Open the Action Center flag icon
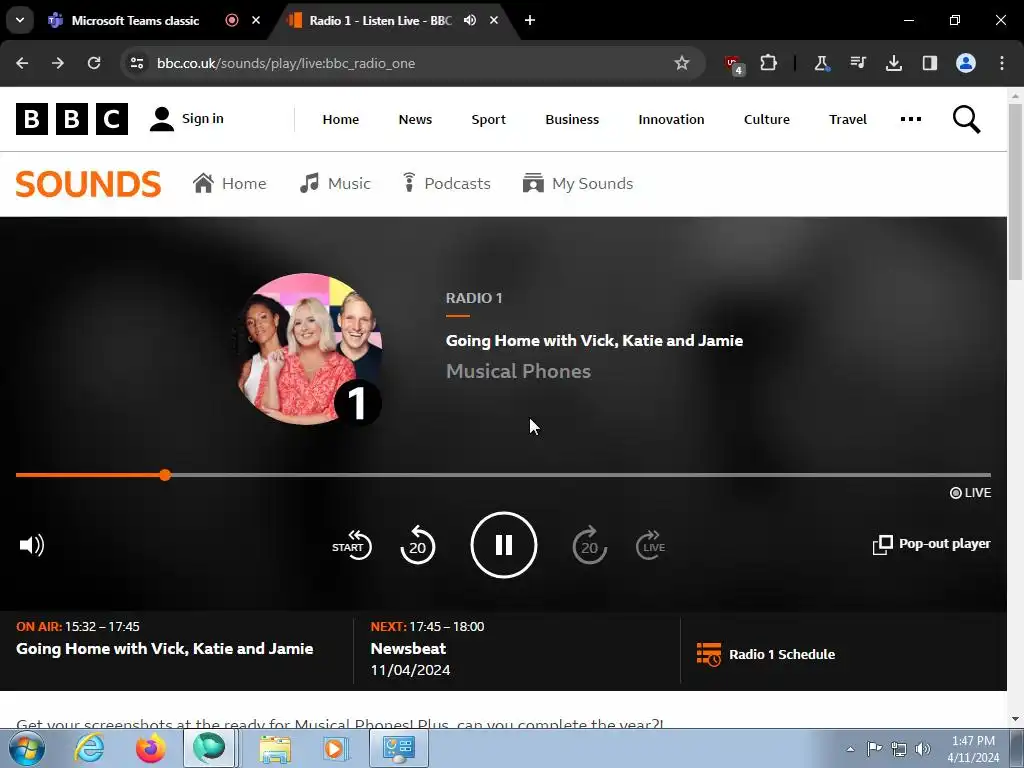 click(874, 749)
